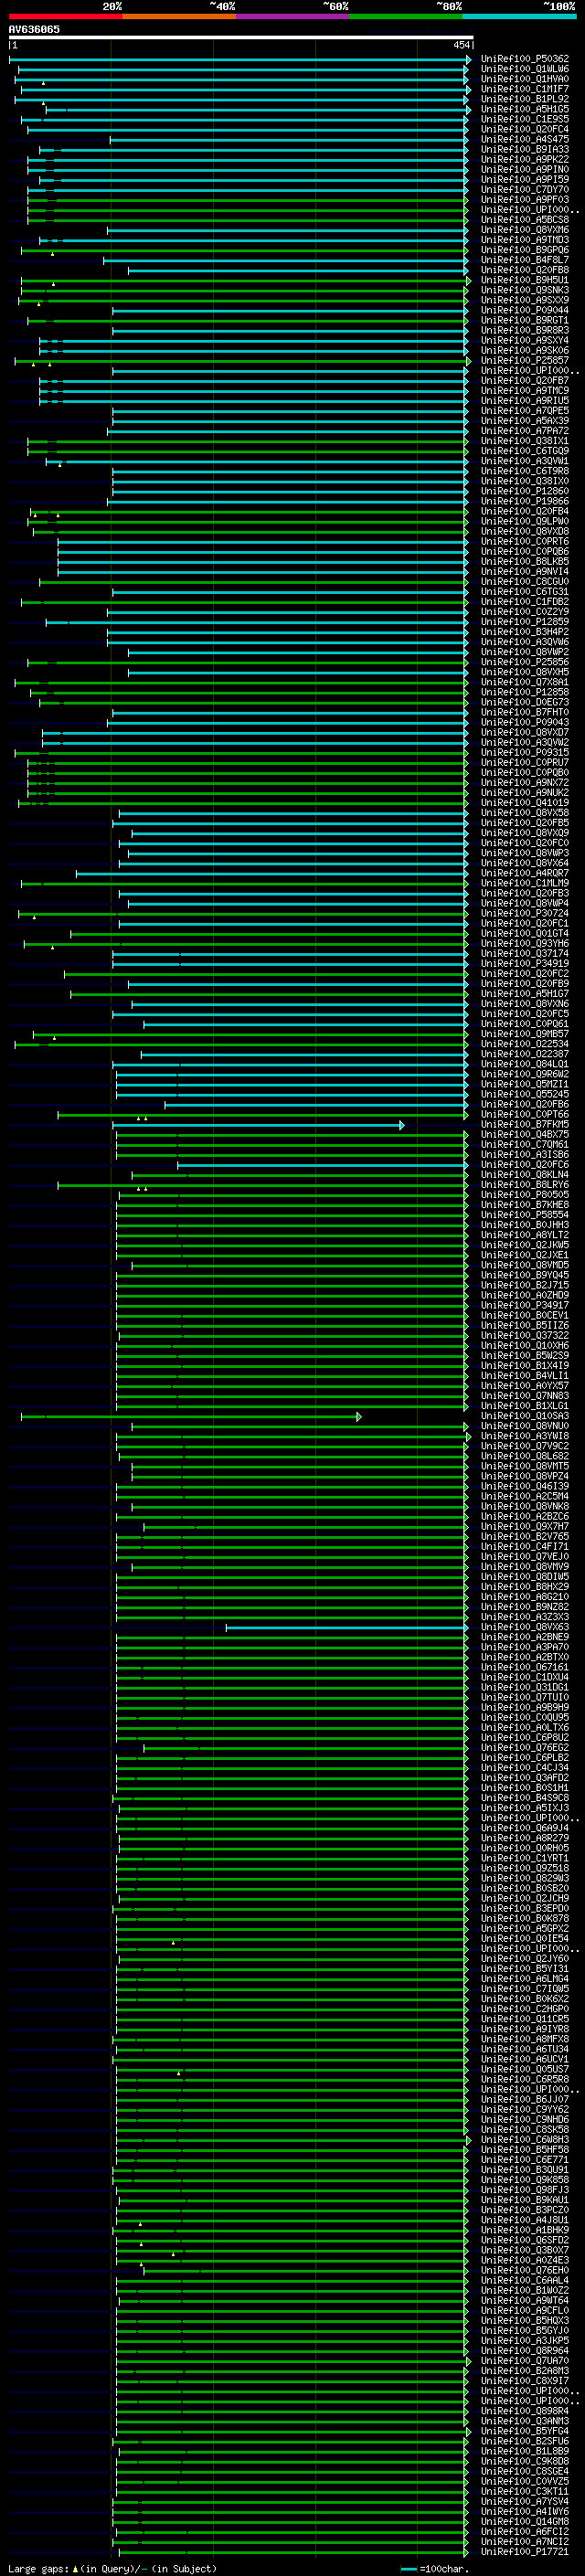Viewport: 585px width, 2576px height.
Task: Open hit UniRef100_P34917
Action: tap(525, 1306)
